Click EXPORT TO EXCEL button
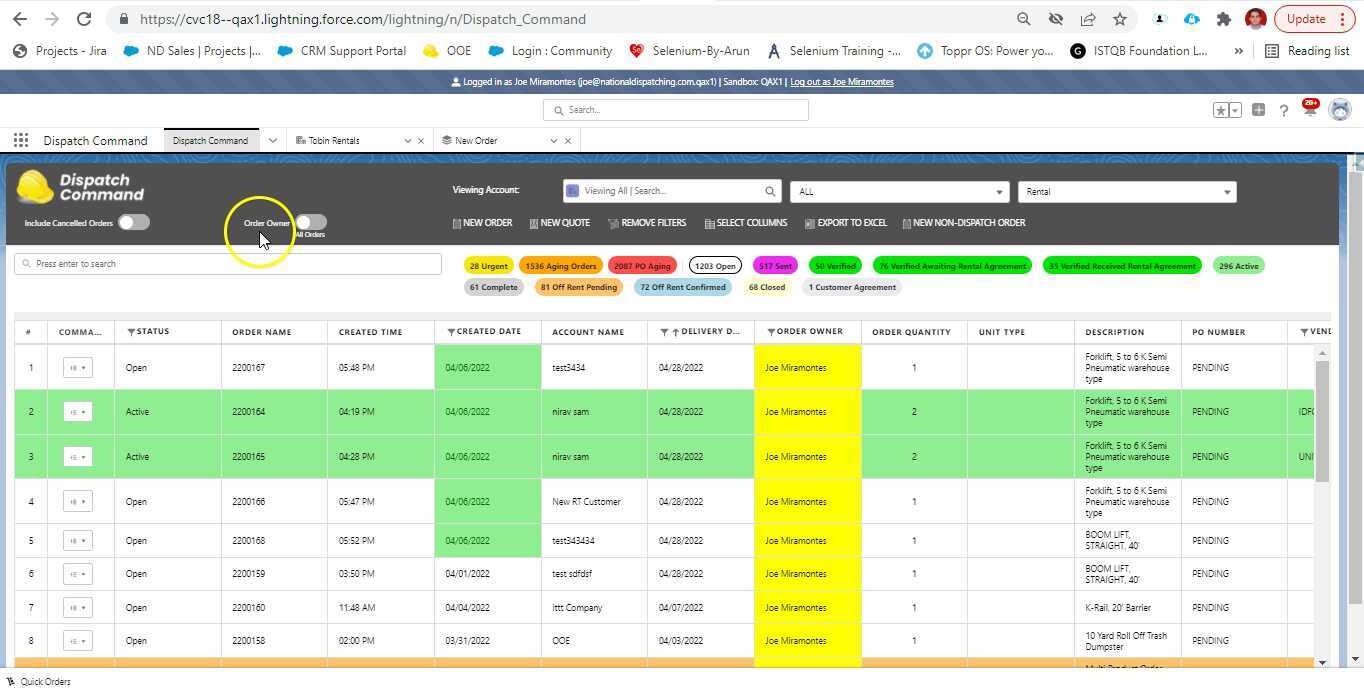 click(845, 223)
